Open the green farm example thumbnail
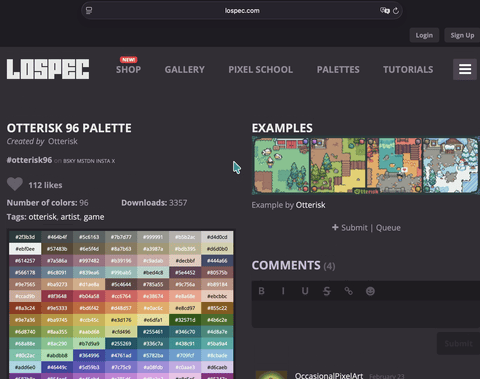This screenshot has width=480, height=379. pos(282,165)
